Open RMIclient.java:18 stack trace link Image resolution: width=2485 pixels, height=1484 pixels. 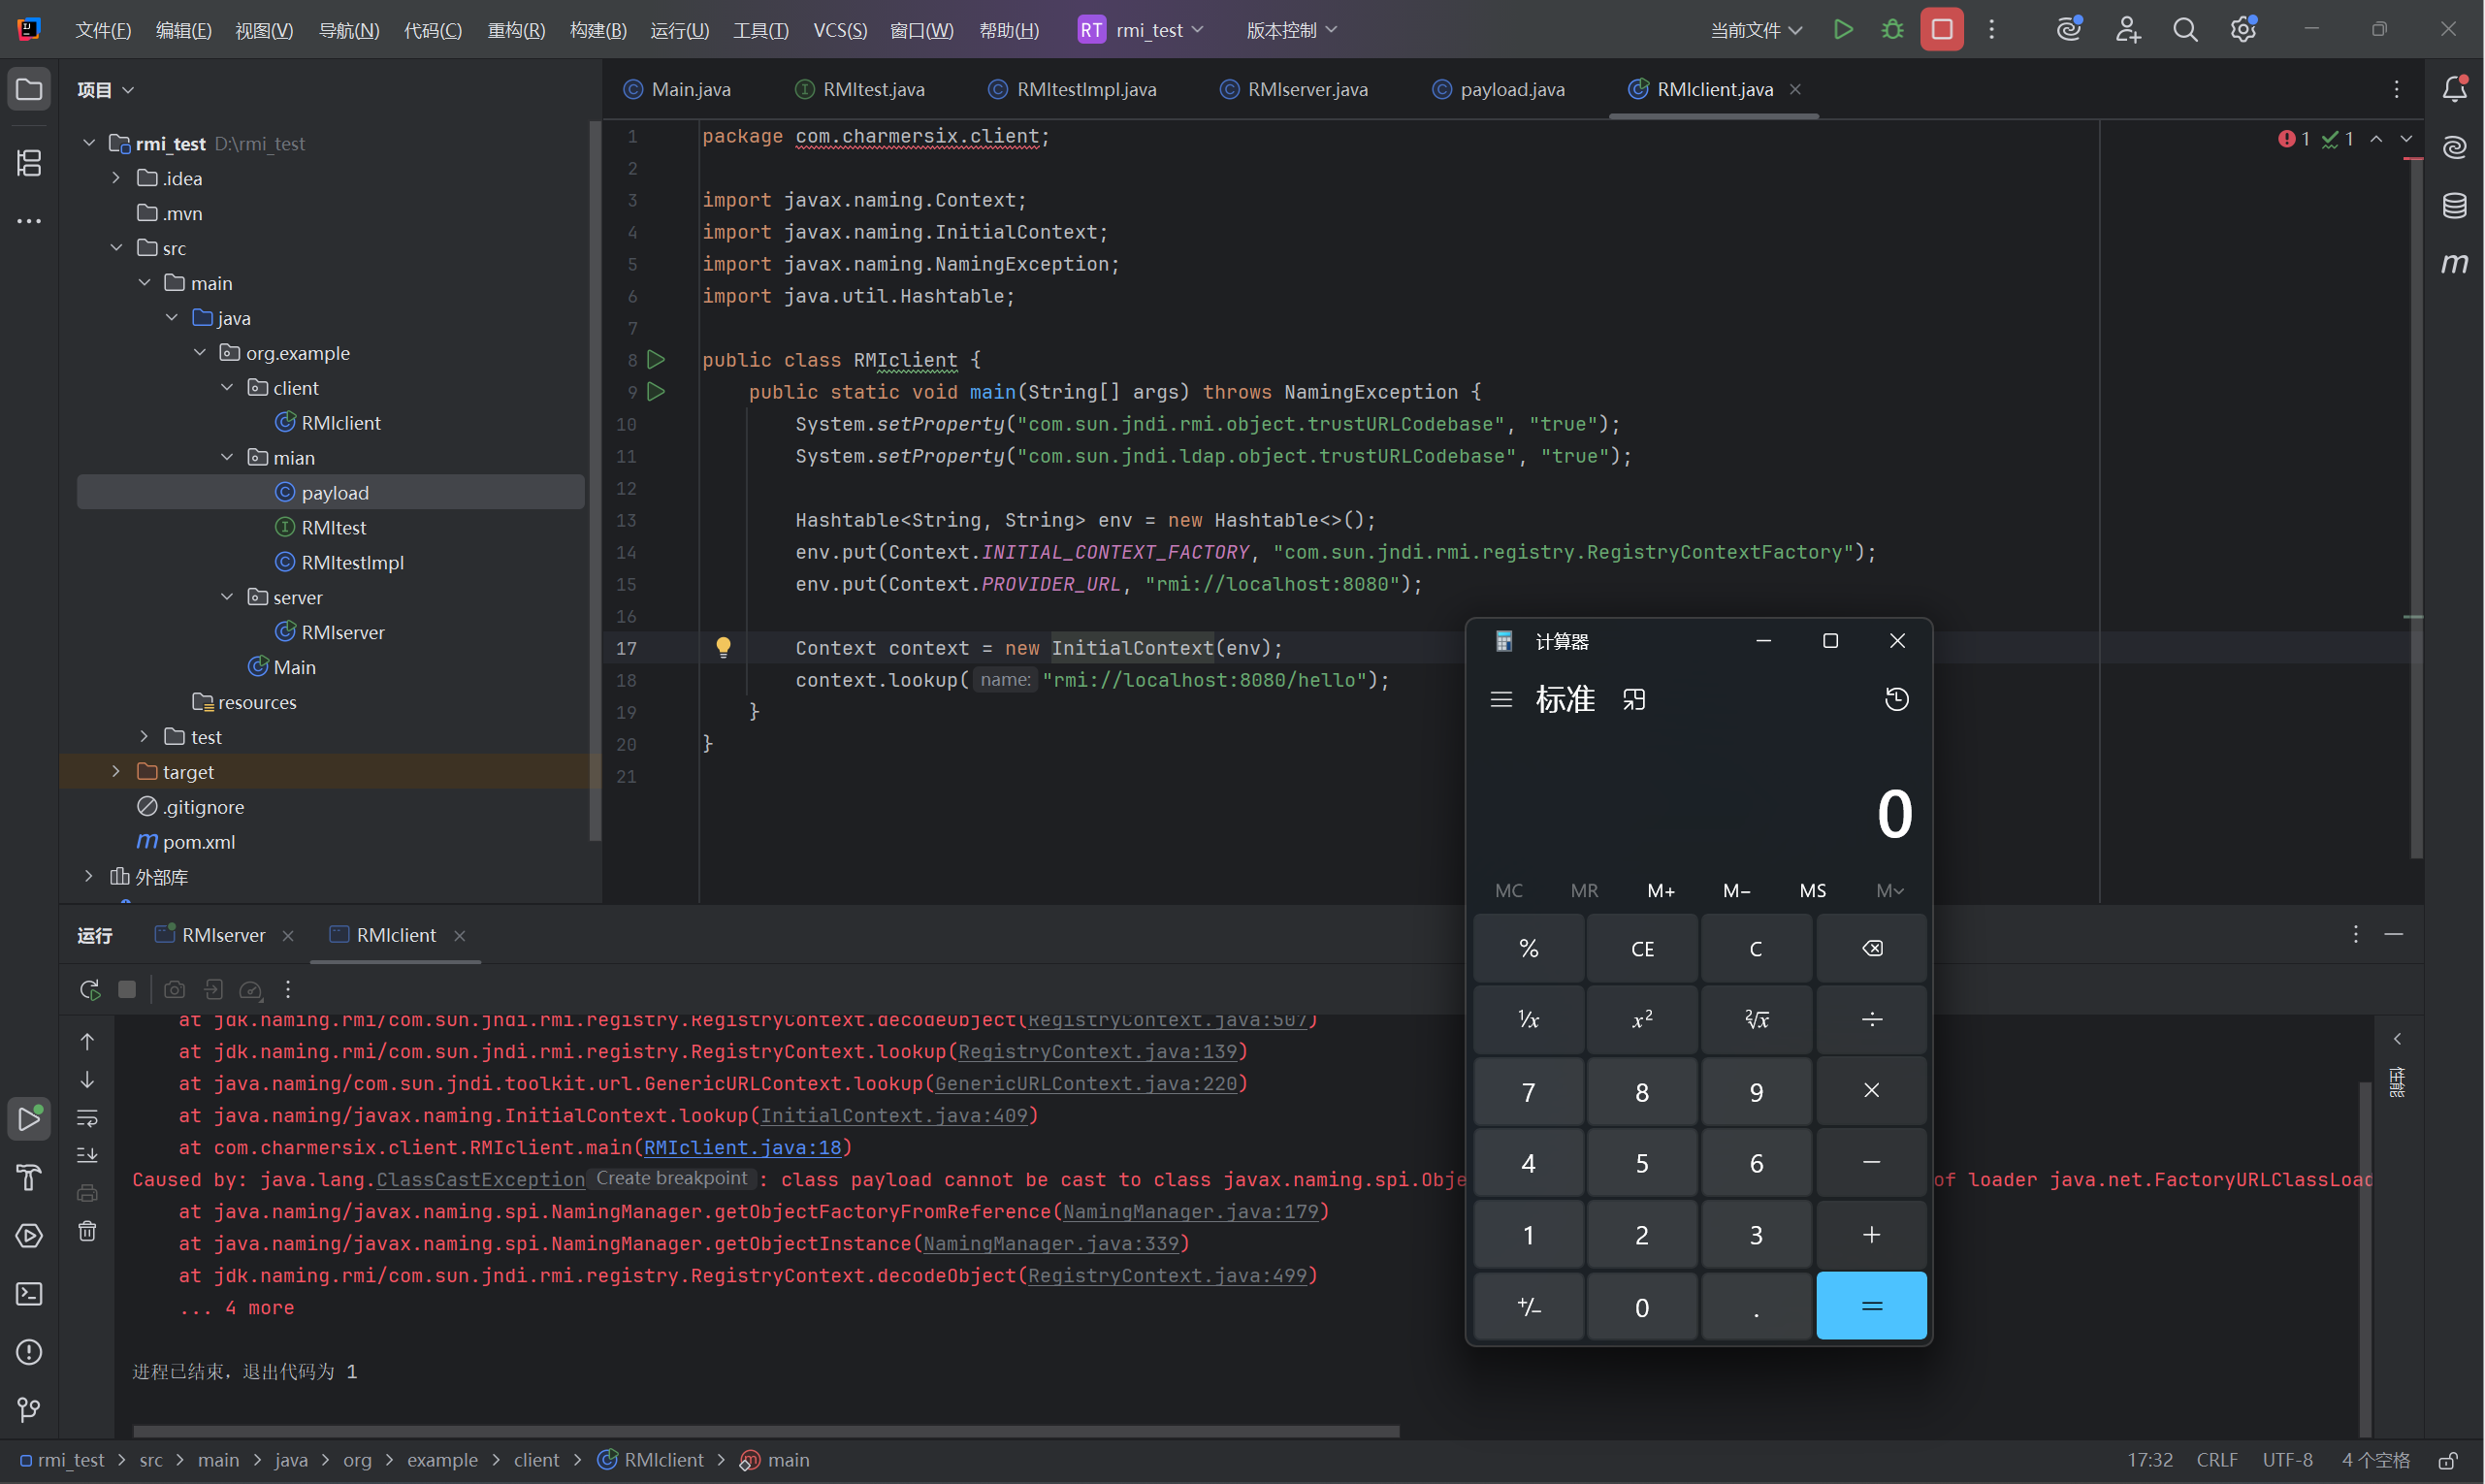point(742,1147)
